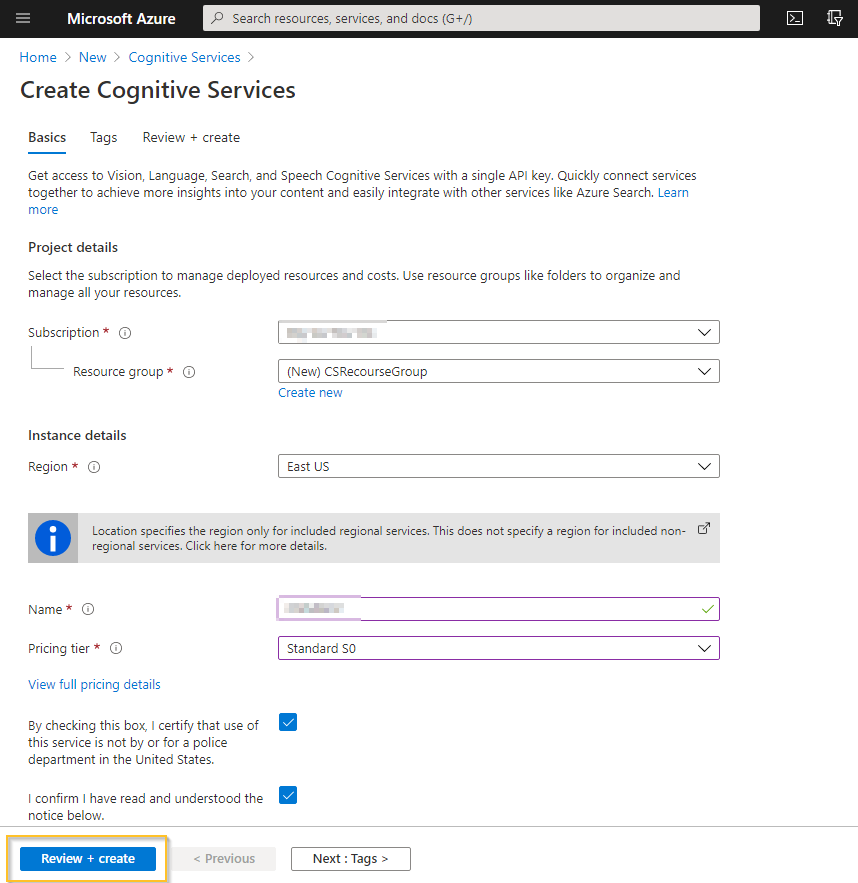Show info tooltip for Region
858x883 pixels.
(x=94, y=467)
